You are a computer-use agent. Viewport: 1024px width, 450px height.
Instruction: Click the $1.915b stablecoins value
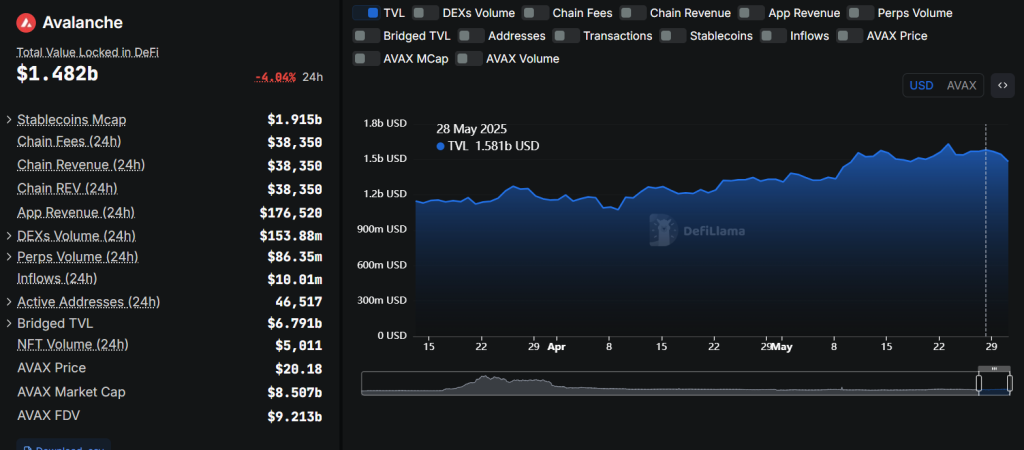(x=295, y=120)
